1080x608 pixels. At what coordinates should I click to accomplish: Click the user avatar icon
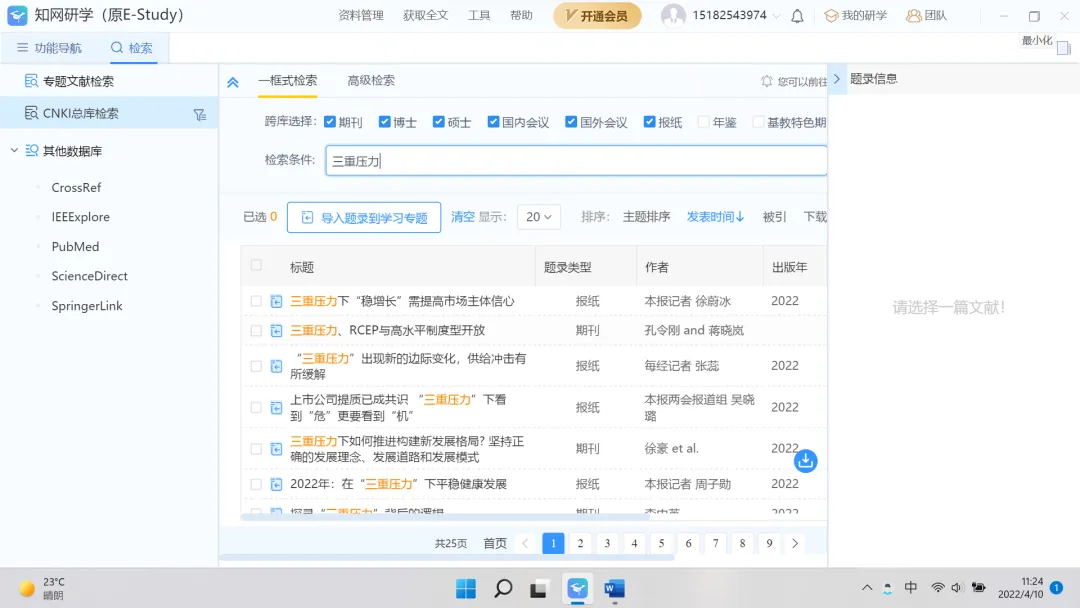pos(673,15)
